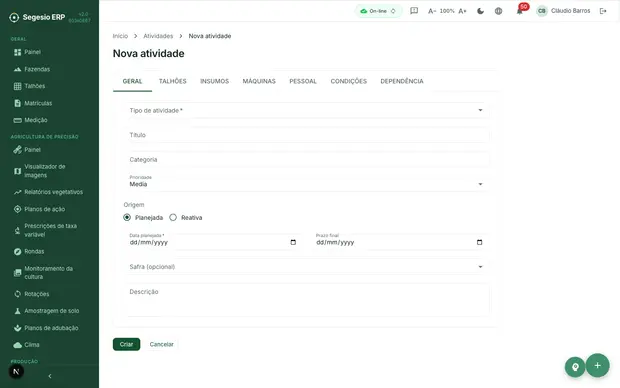This screenshot has width=620, height=388.
Task: Go to Início breadcrumb link
Action: tap(120, 36)
